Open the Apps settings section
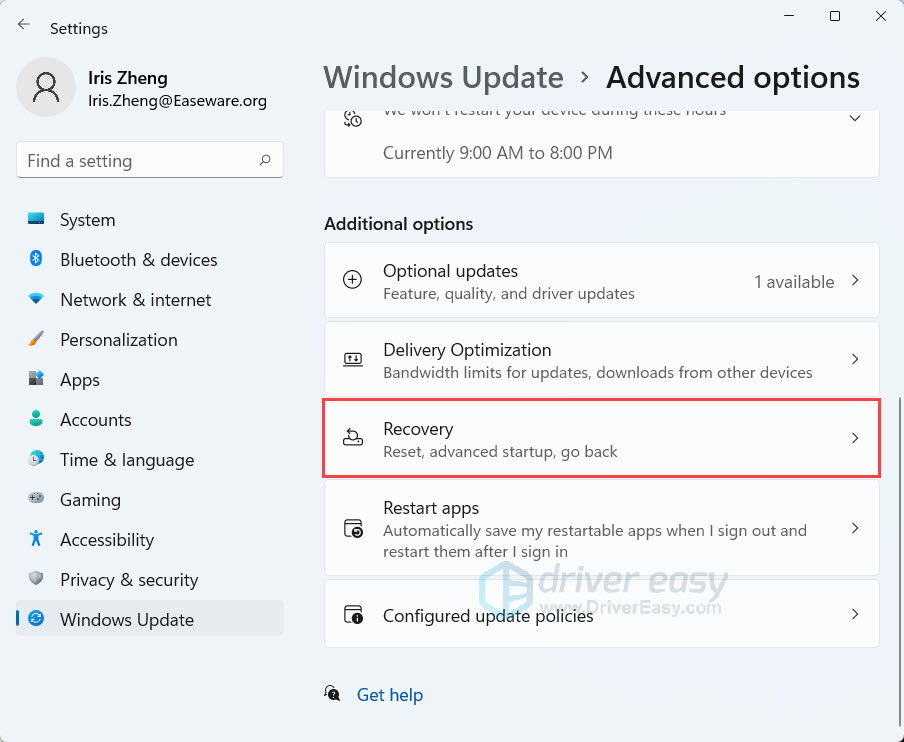 tap(80, 380)
